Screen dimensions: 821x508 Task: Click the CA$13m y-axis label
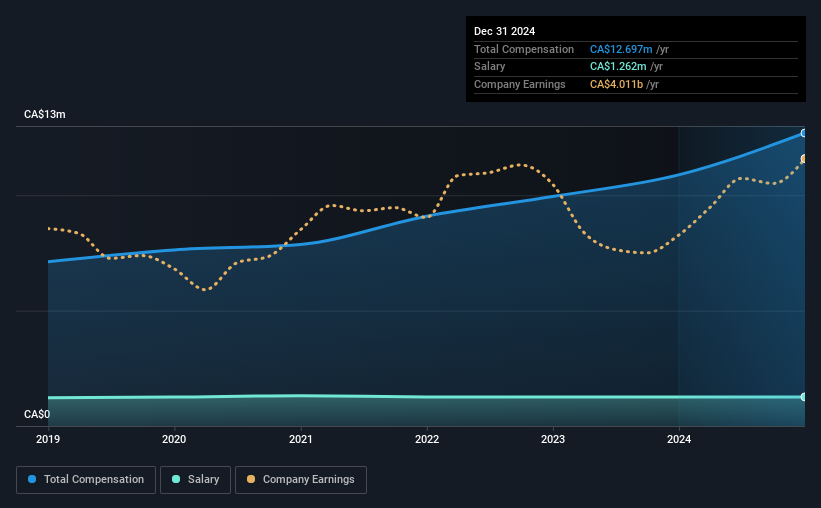coord(45,114)
